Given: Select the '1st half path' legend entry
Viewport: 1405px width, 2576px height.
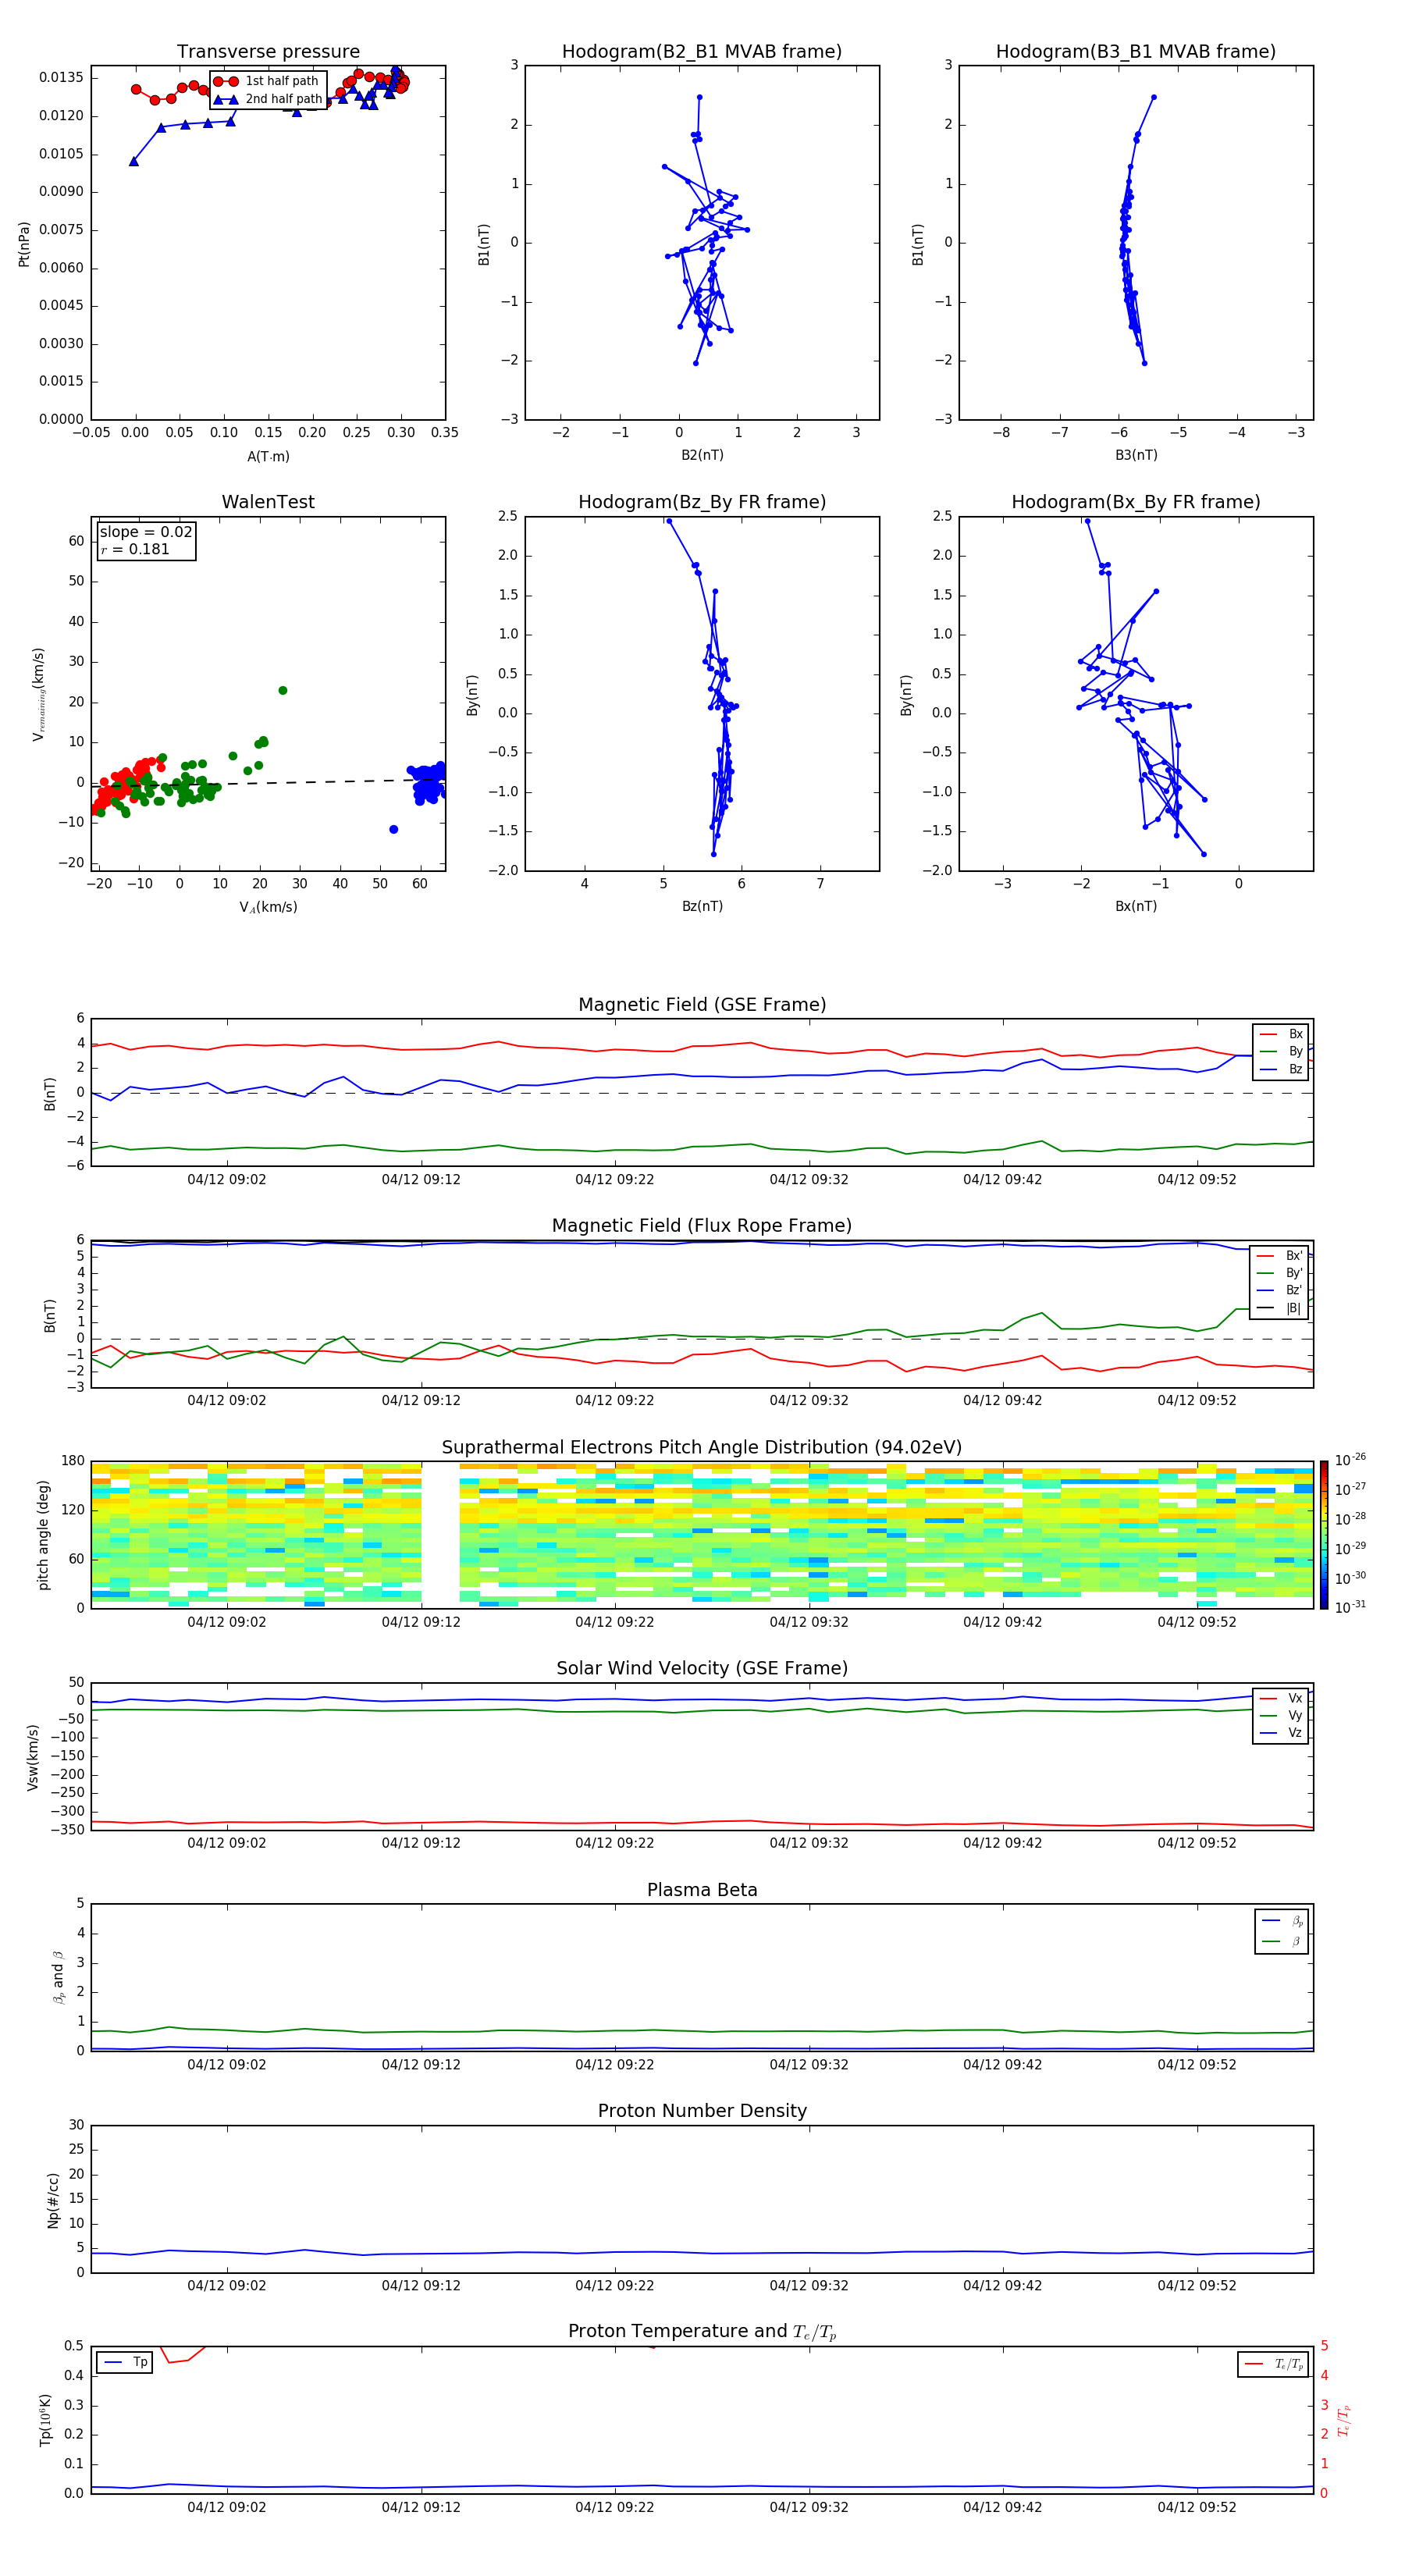Looking at the screenshot, I should 266,81.
